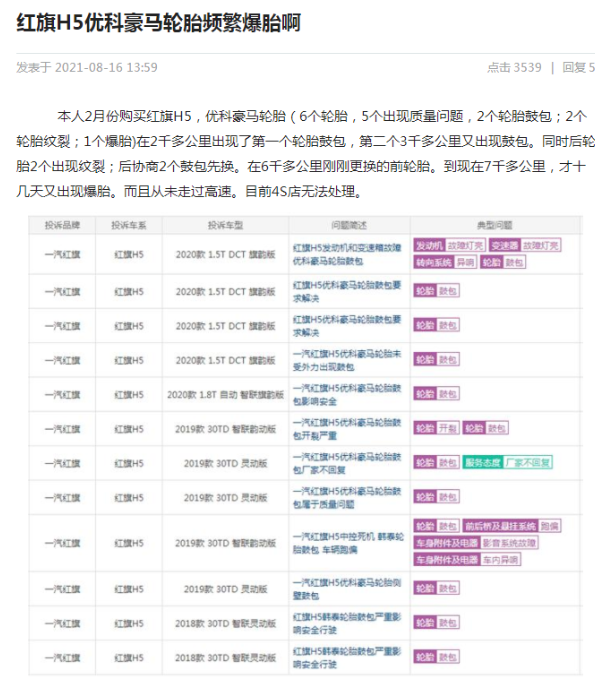
Task: Open complaint 一汽红旗H5优科豪马轮胎未受外力出现鼓包
Action: pos(347,360)
